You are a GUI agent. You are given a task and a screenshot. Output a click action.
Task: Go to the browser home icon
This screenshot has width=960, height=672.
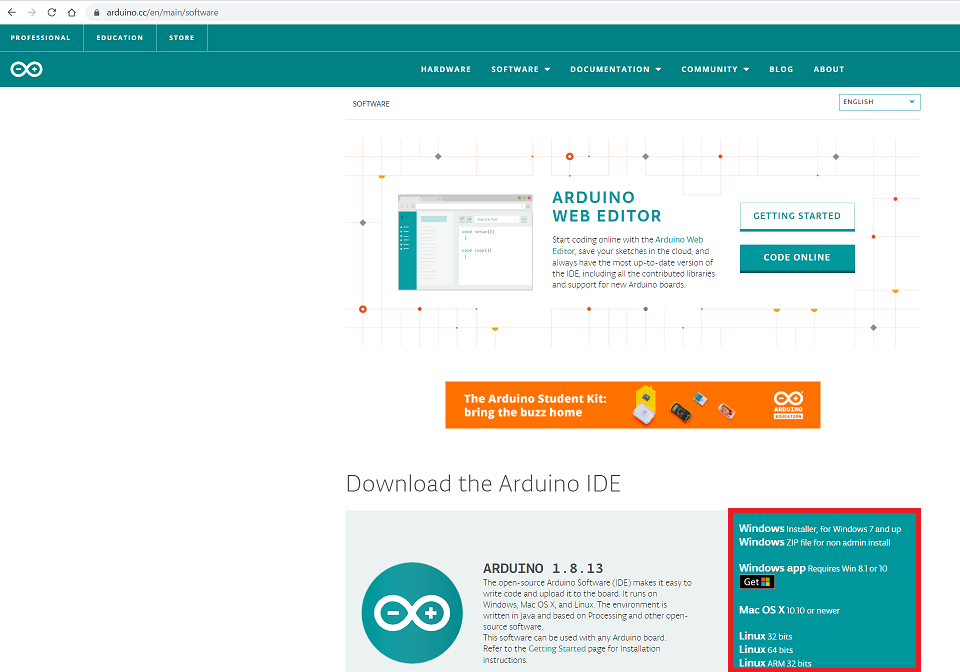72,12
